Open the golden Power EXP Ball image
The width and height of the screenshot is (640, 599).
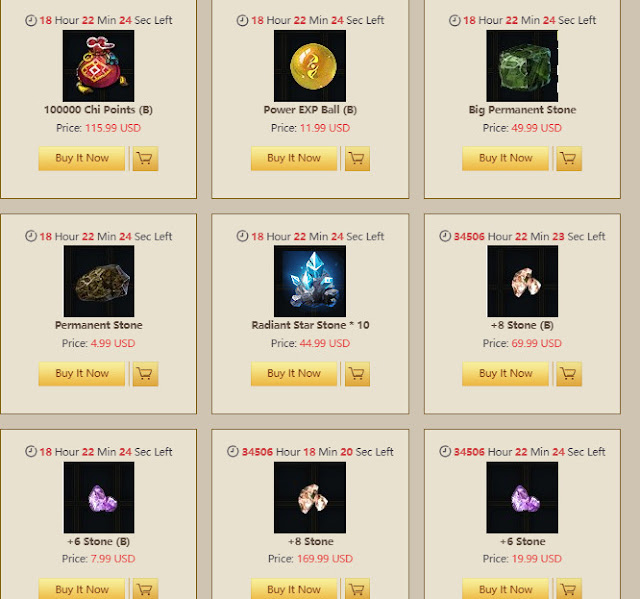310,66
